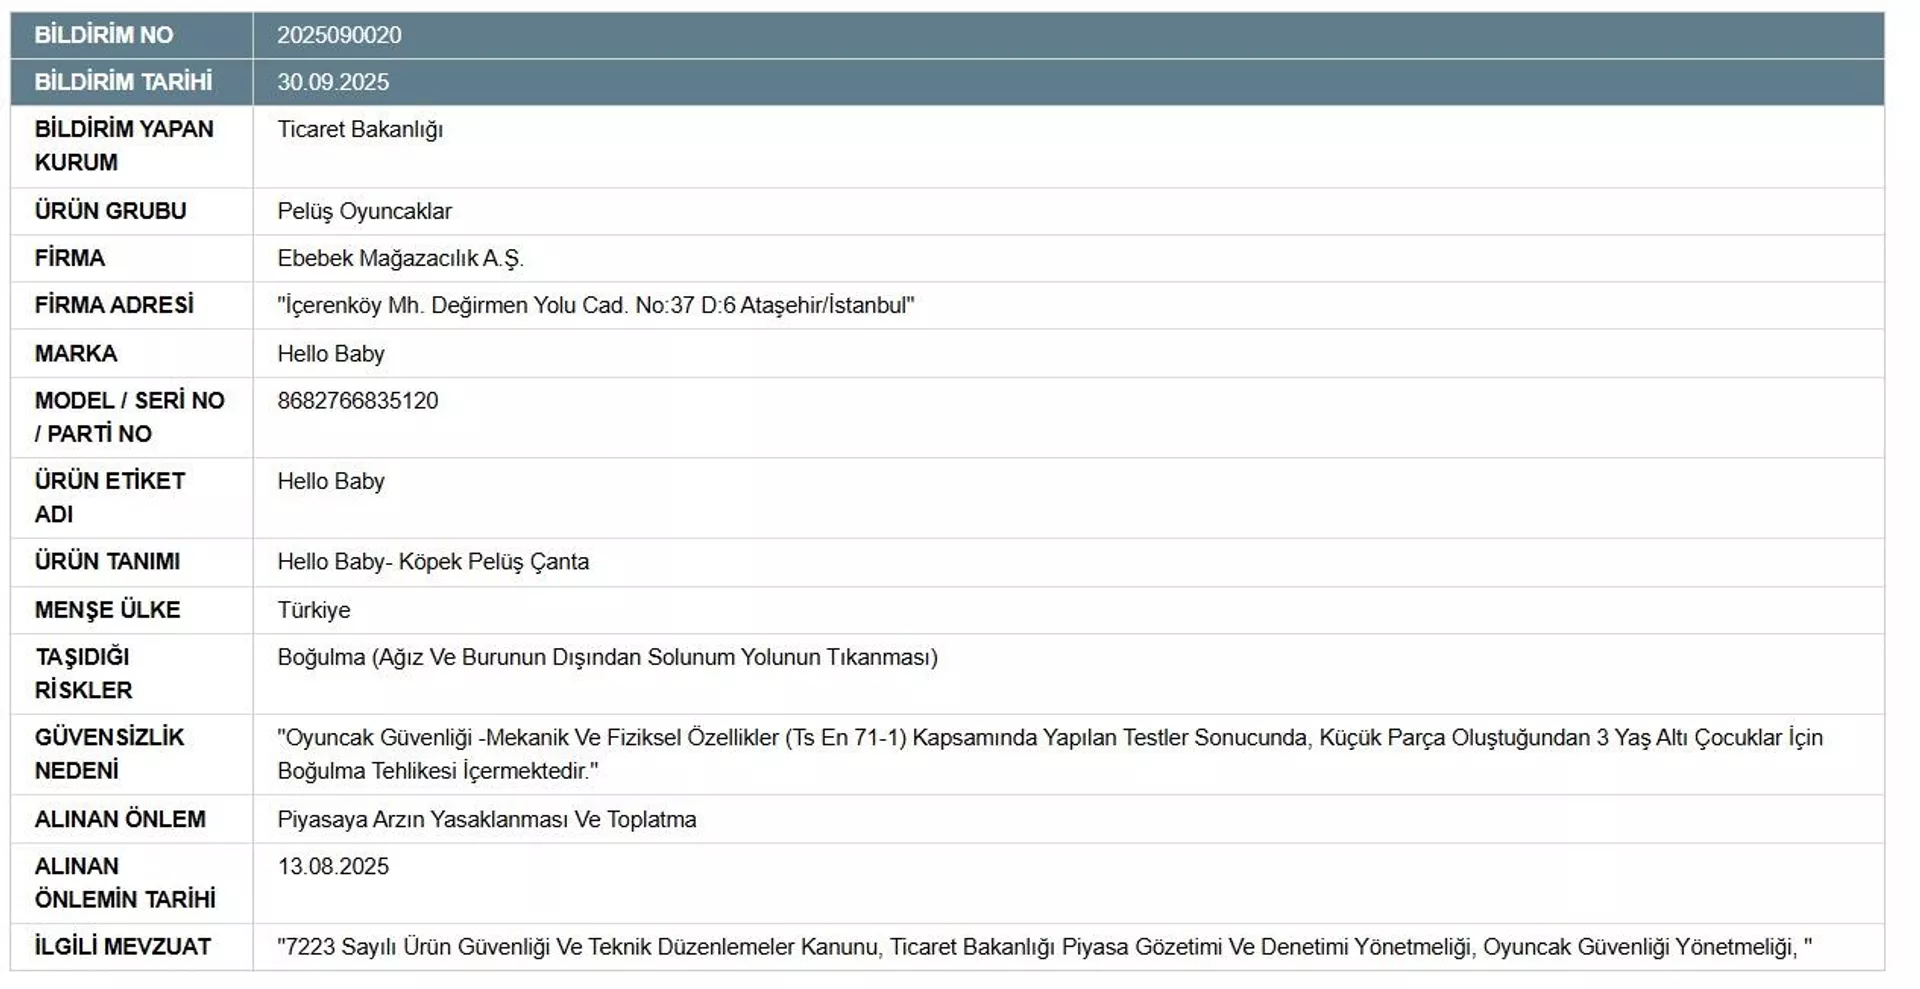Select Türkiye in the MENŞE ÜLKE row

pos(314,610)
